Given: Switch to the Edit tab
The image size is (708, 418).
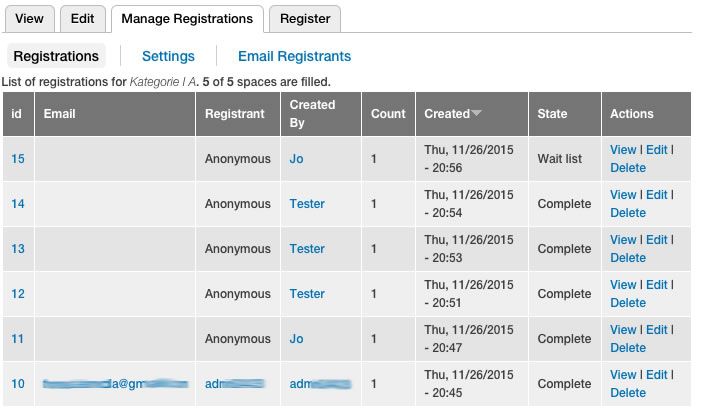Looking at the screenshot, I should coord(83,19).
